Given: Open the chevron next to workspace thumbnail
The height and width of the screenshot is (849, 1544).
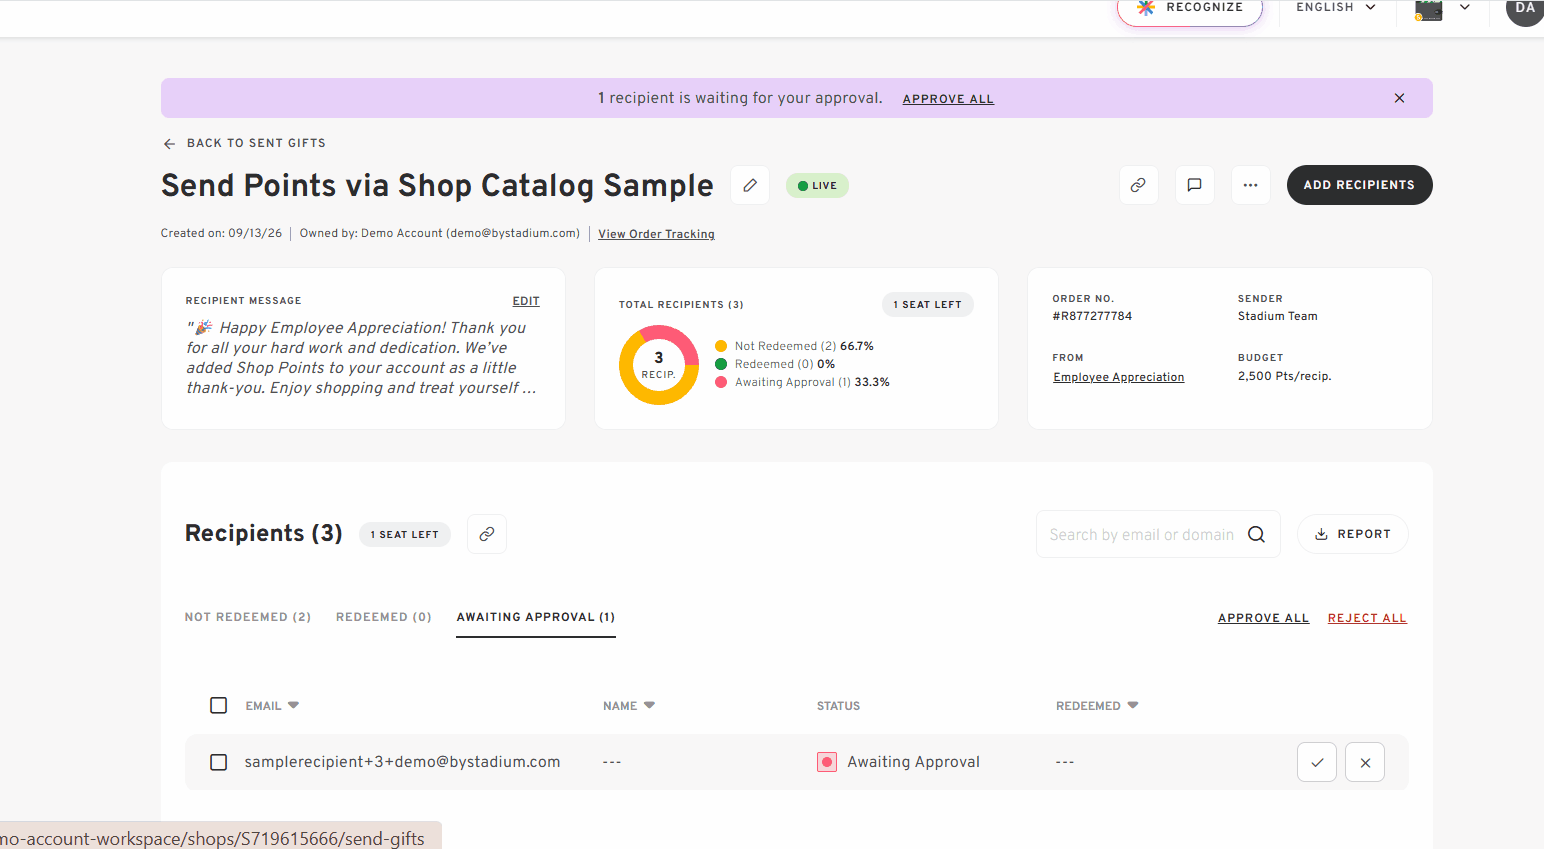Looking at the screenshot, I should tap(1465, 8).
